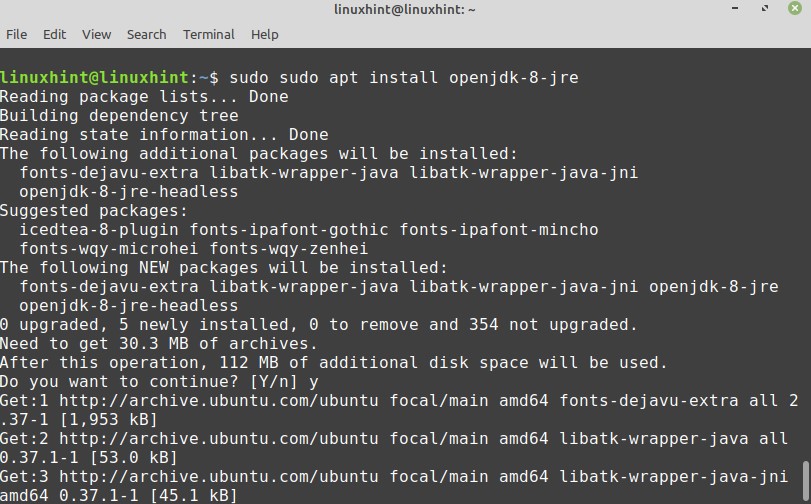Click the 'fonts-wqy-zenhei' package name
The height and width of the screenshot is (504, 811).
tap(289, 249)
